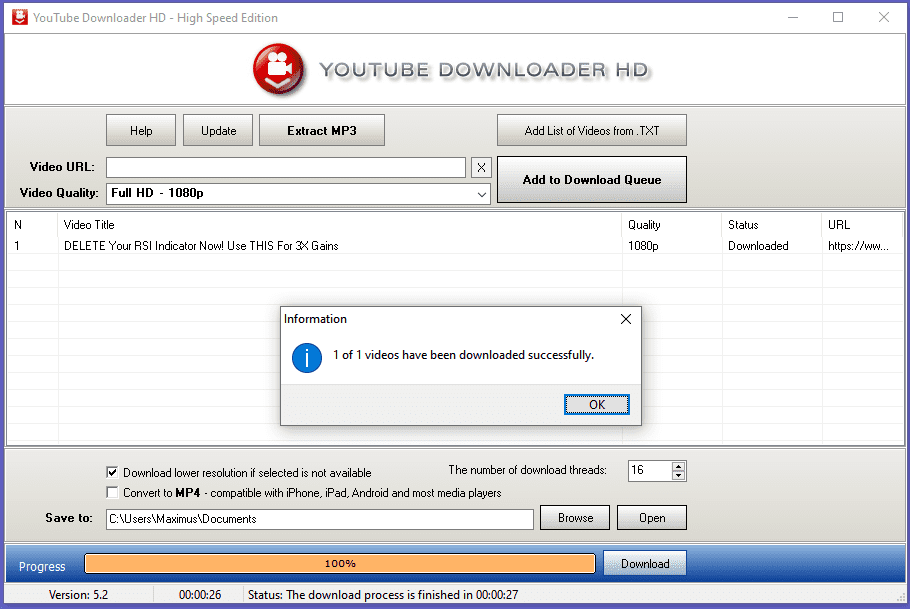Click the 1080p quality cell
The height and width of the screenshot is (609, 910).
point(643,246)
